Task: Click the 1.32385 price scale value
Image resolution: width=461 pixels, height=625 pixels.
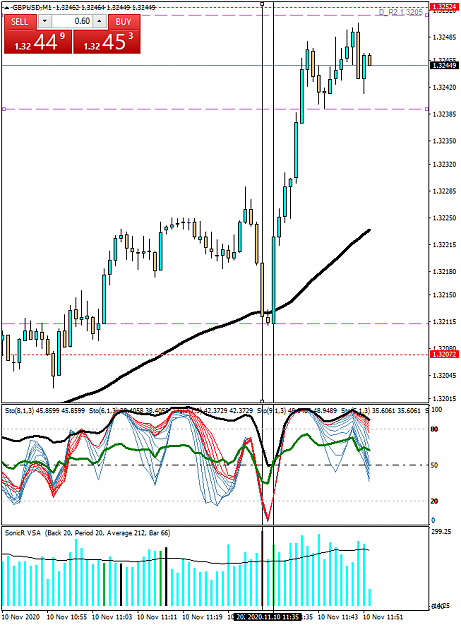Action: [444, 114]
